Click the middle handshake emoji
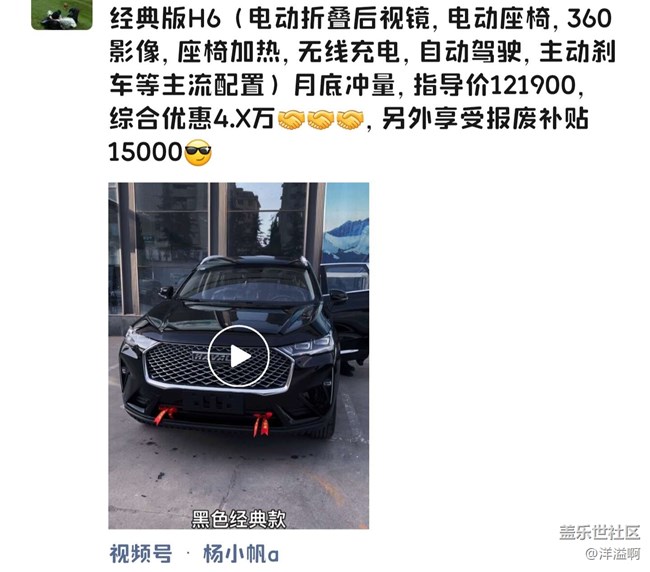 point(320,120)
